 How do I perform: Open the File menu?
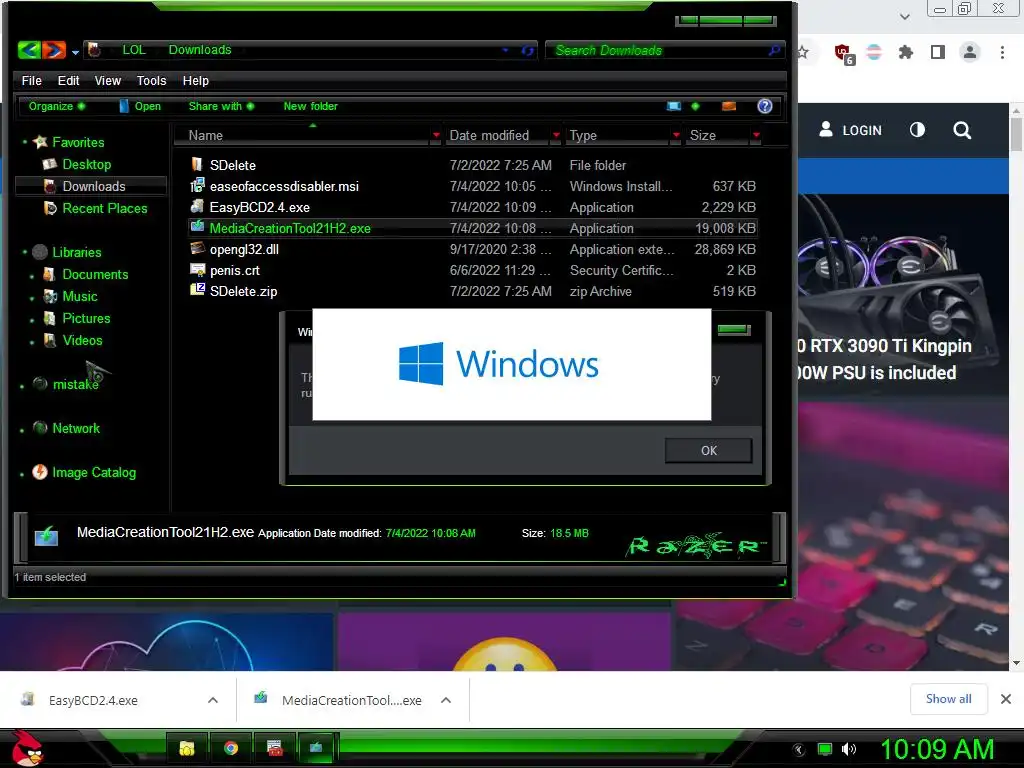pyautogui.click(x=31, y=80)
